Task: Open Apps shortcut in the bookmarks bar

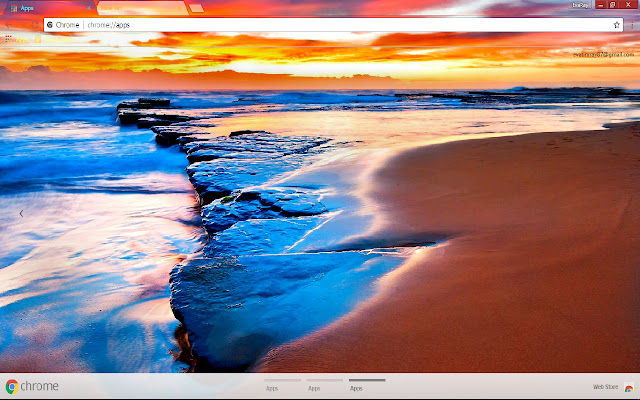Action: coord(17,40)
